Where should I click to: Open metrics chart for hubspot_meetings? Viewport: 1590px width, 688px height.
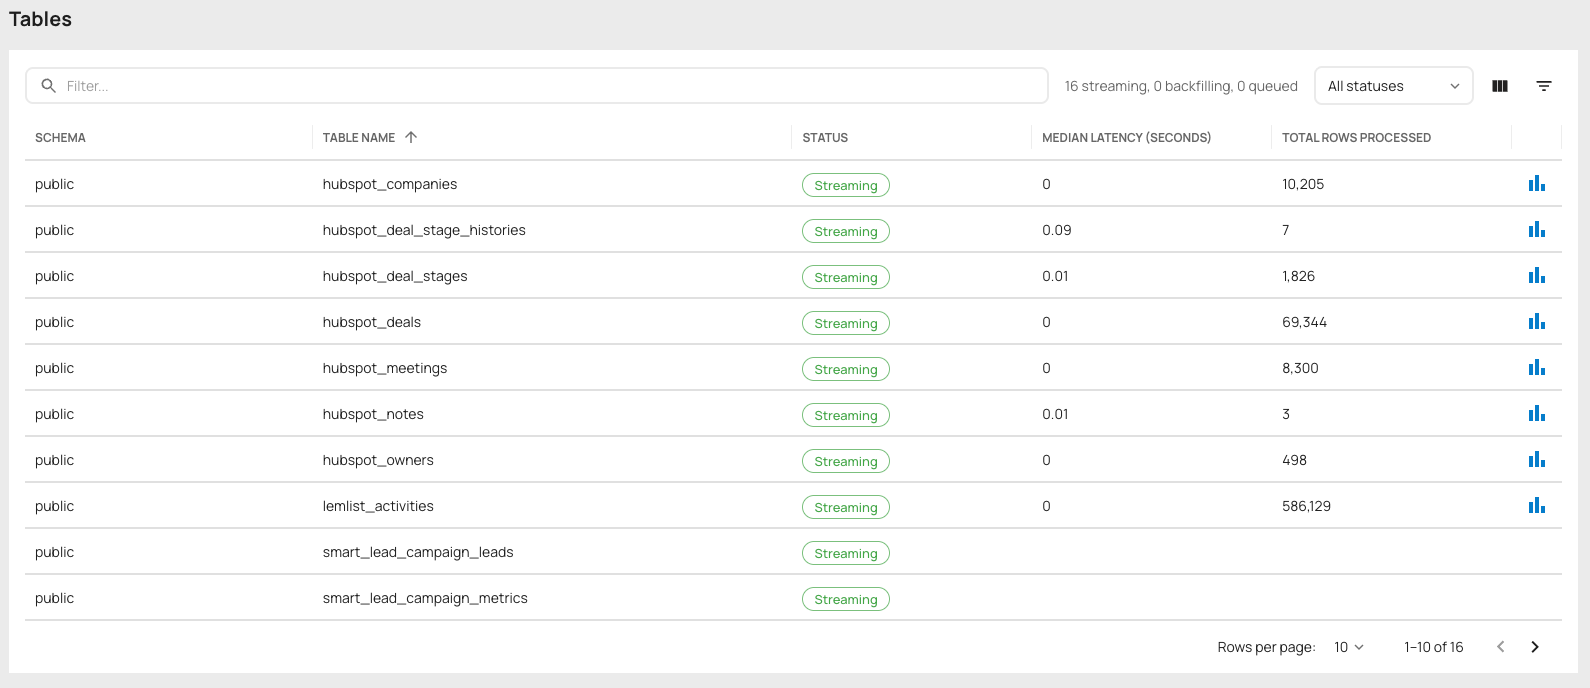1537,367
